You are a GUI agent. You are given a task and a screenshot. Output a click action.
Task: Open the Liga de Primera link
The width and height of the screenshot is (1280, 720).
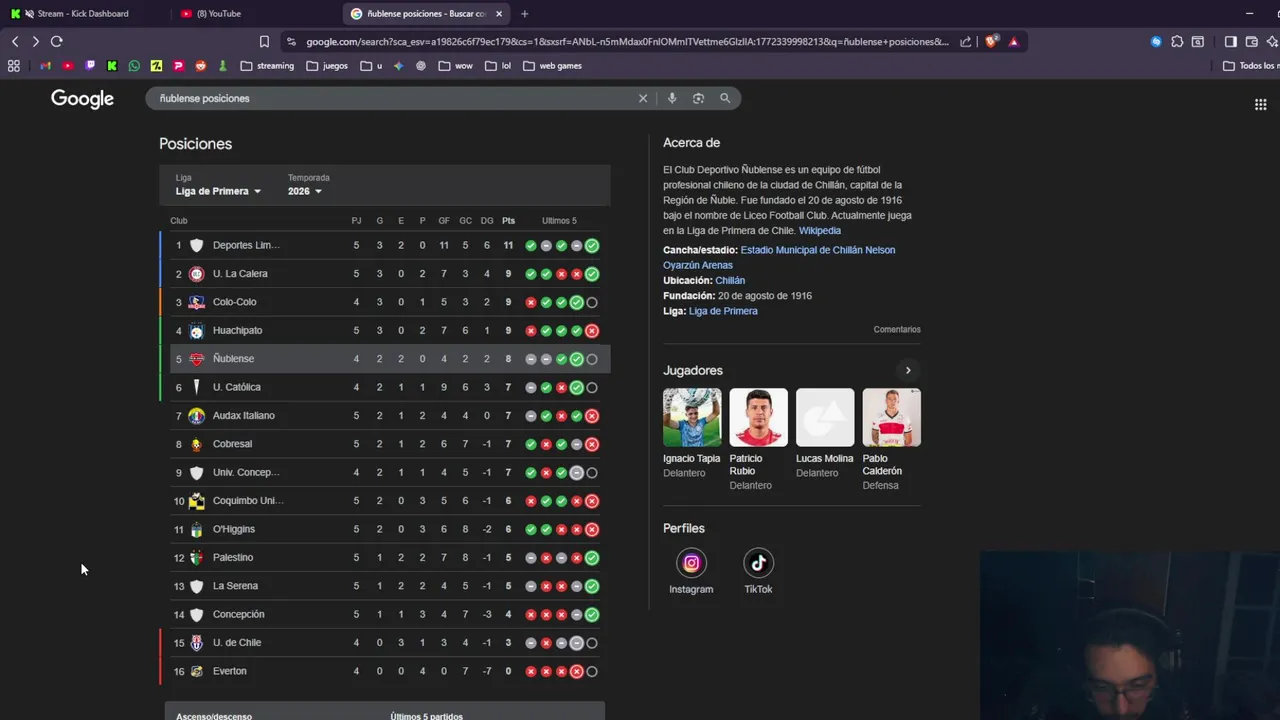pyautogui.click(x=723, y=311)
